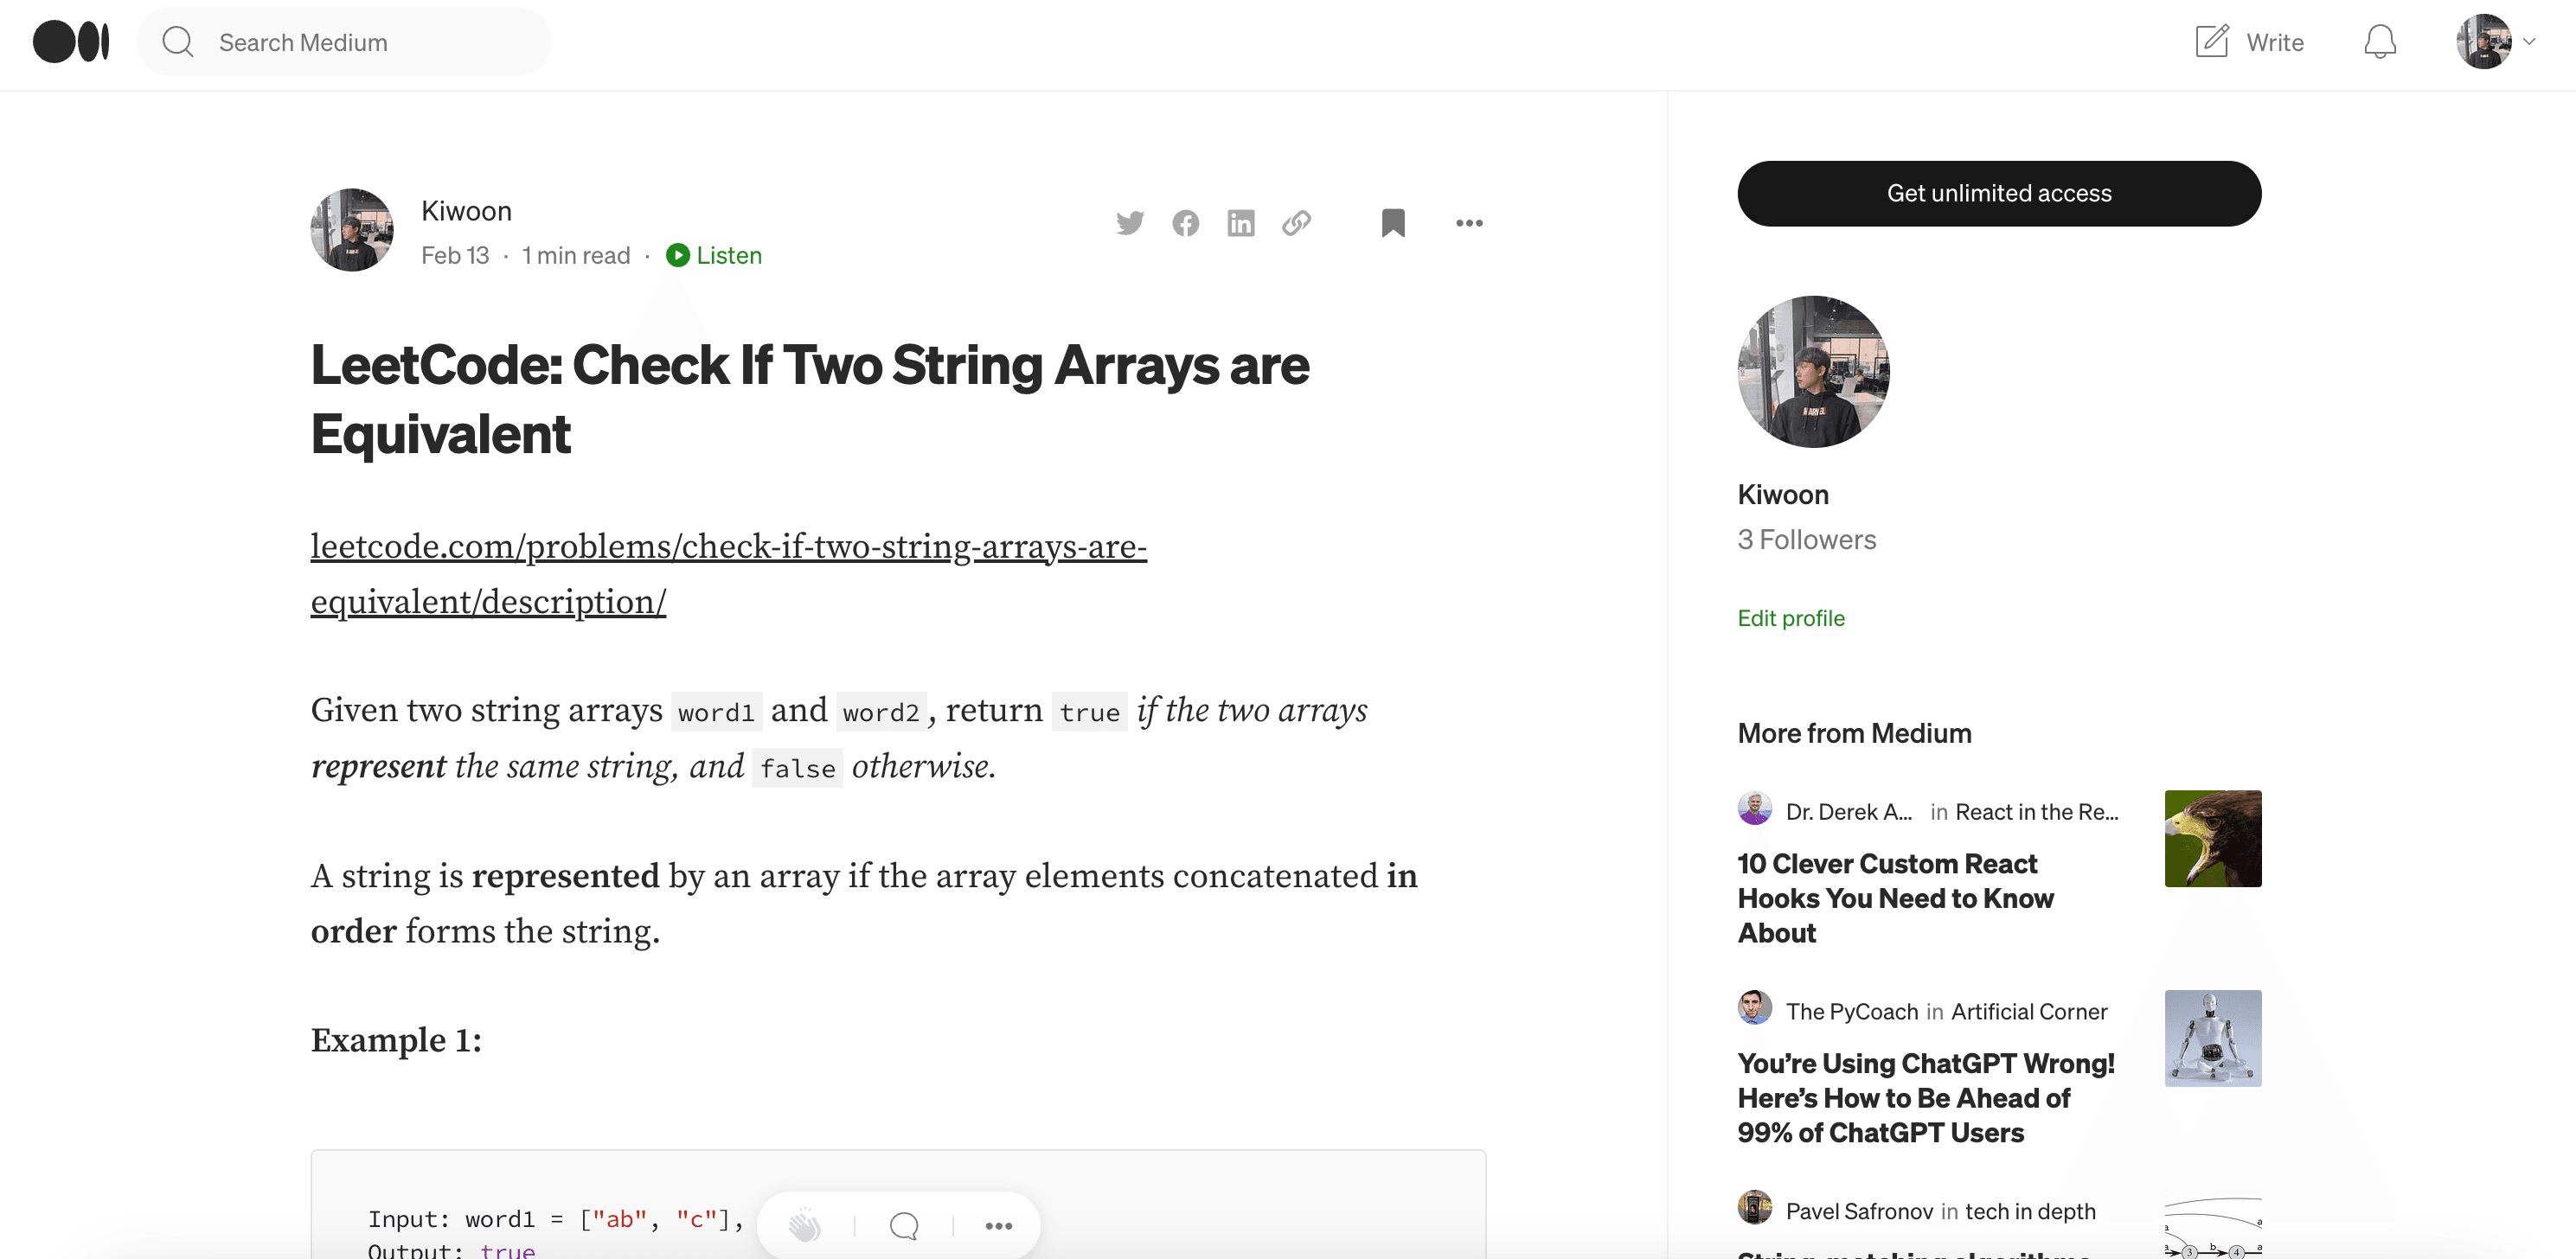Share the article on Facebook
The height and width of the screenshot is (1259, 2576).
coord(1185,223)
